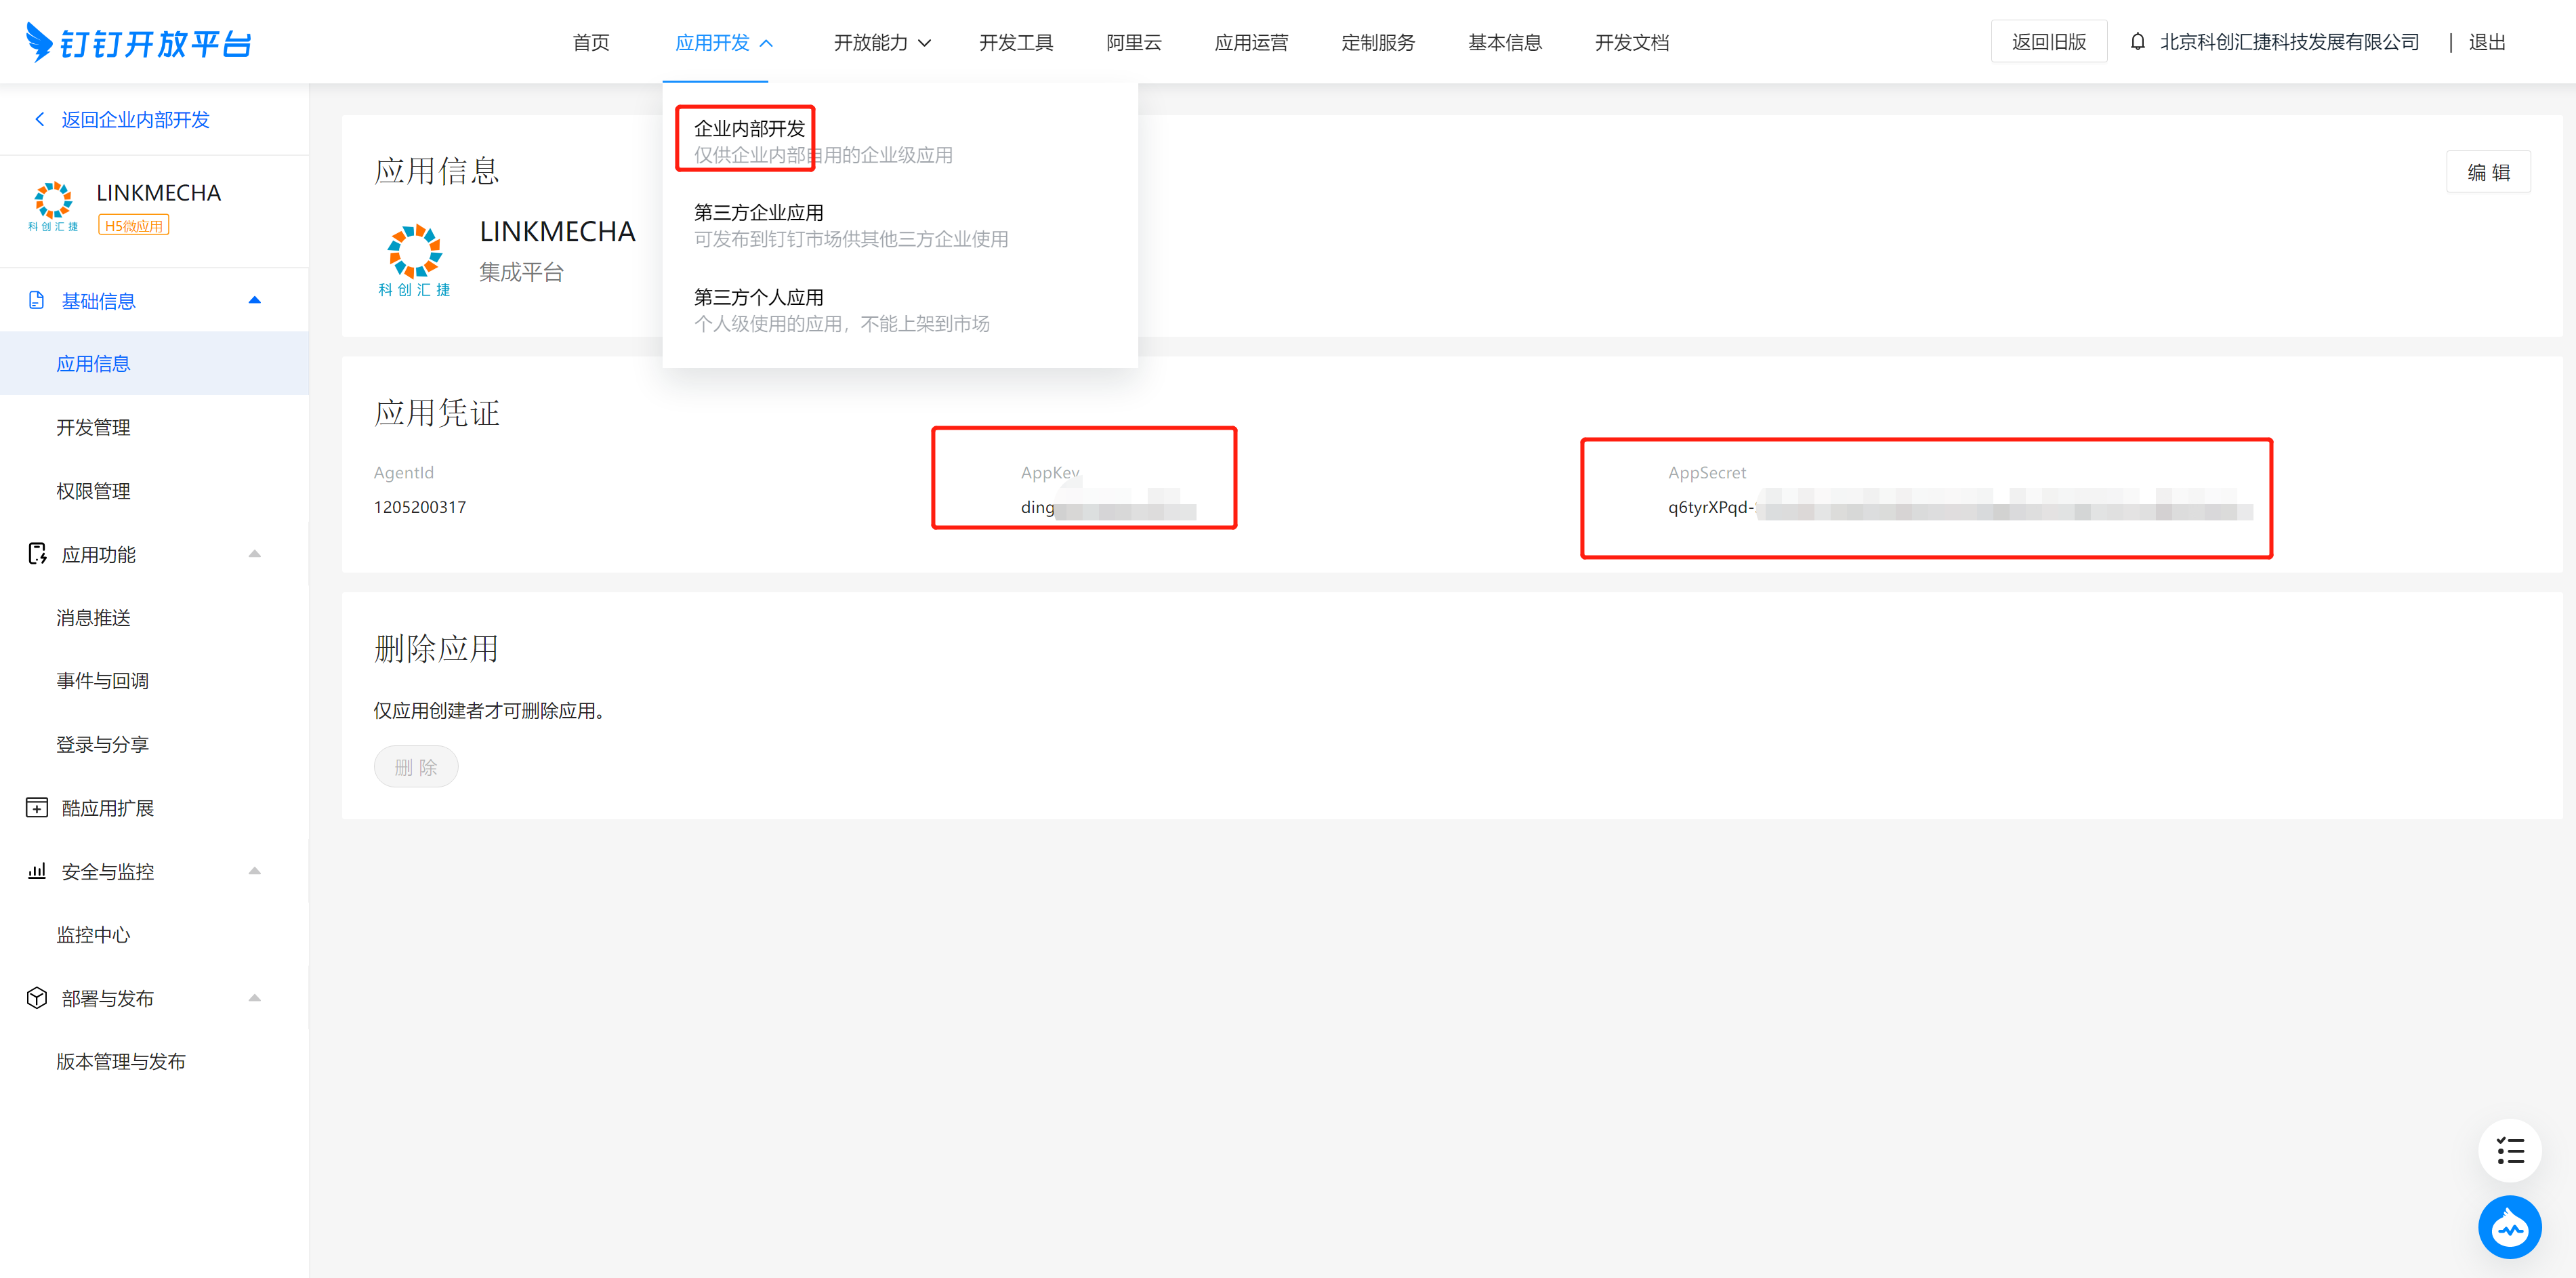This screenshot has width=2576, height=1278.
Task: Click the 应用凭证 section heading
Action: pyautogui.click(x=437, y=412)
